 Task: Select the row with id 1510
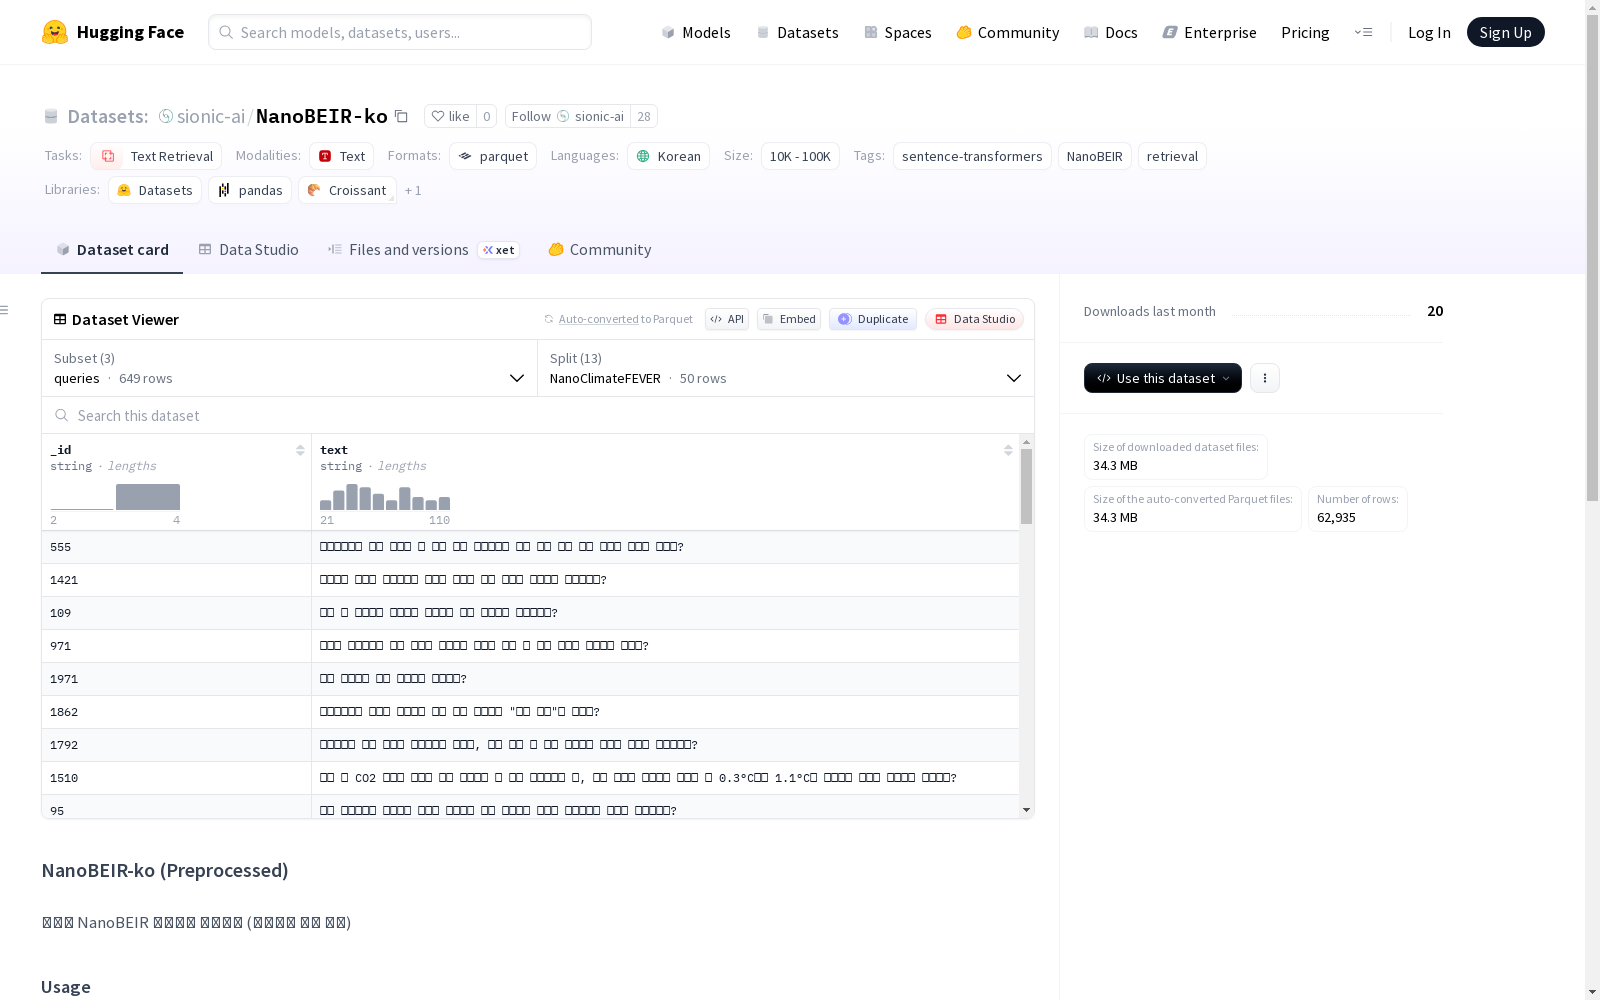tap(530, 778)
